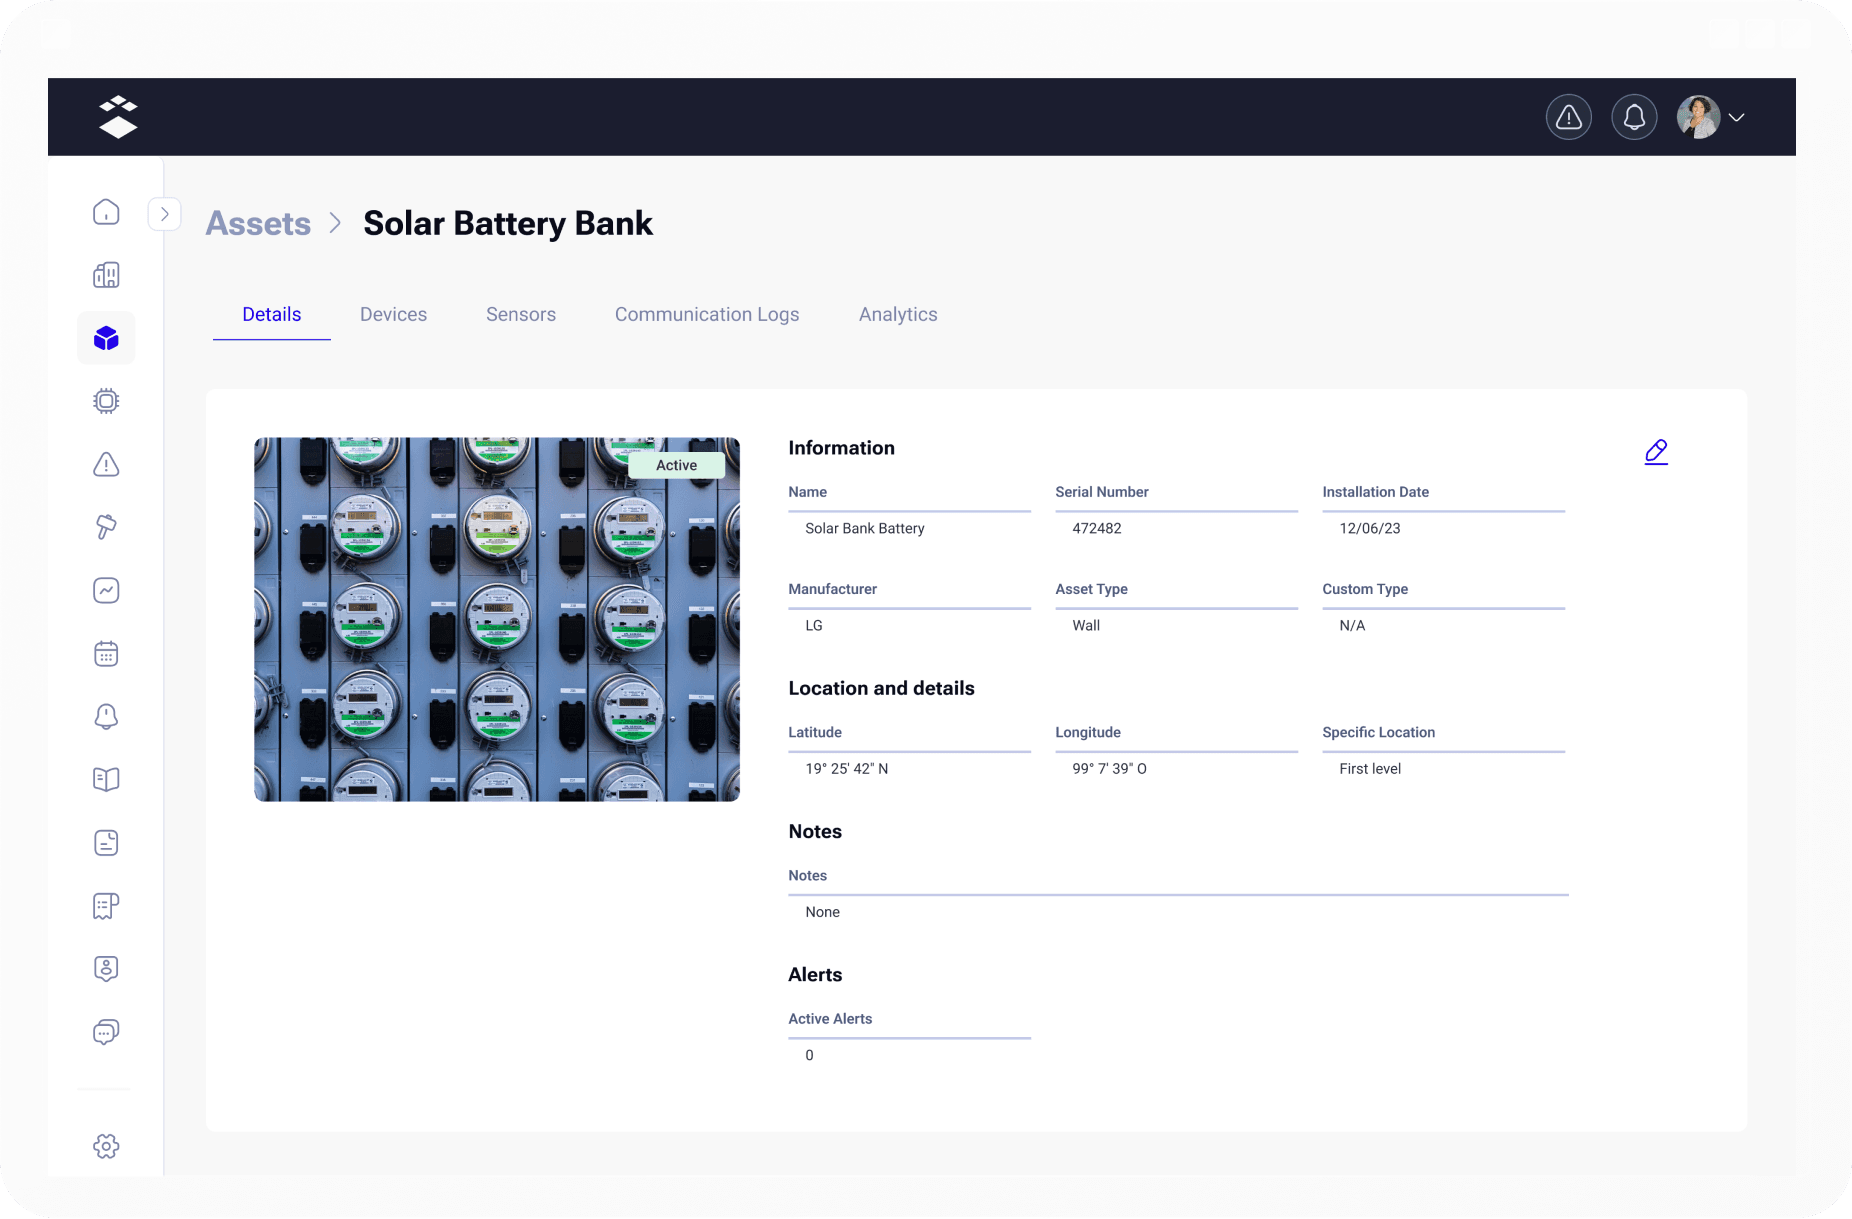This screenshot has width=1852, height=1219.
Task: Open the Communication Logs tab
Action: pos(706,314)
